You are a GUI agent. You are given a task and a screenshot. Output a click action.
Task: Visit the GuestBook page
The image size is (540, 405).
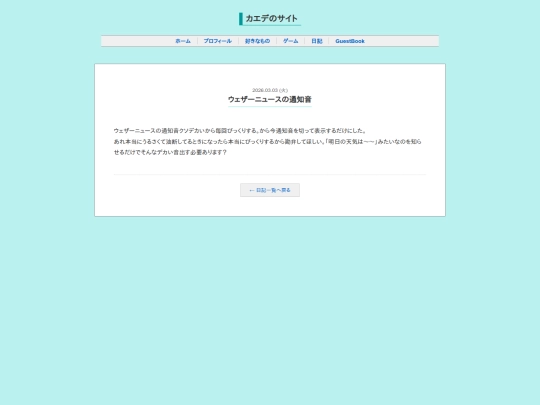[350, 41]
